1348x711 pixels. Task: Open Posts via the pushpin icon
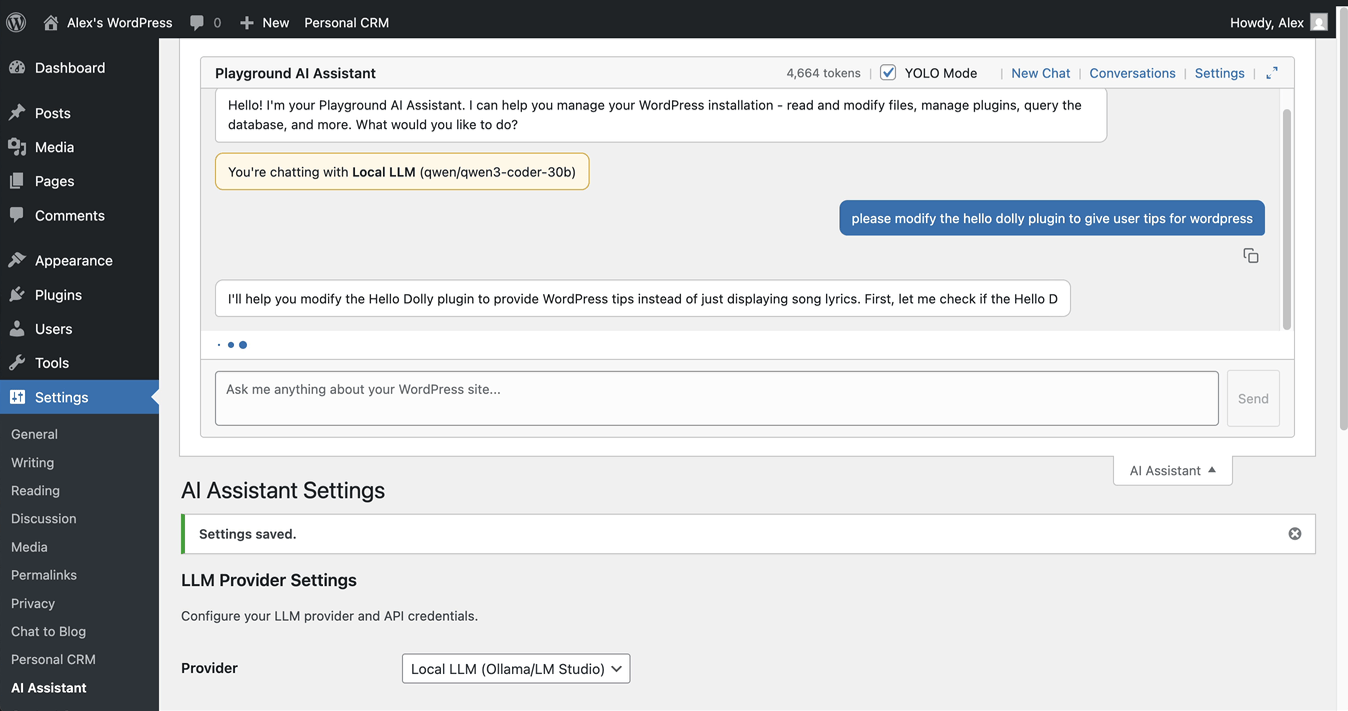[20, 112]
